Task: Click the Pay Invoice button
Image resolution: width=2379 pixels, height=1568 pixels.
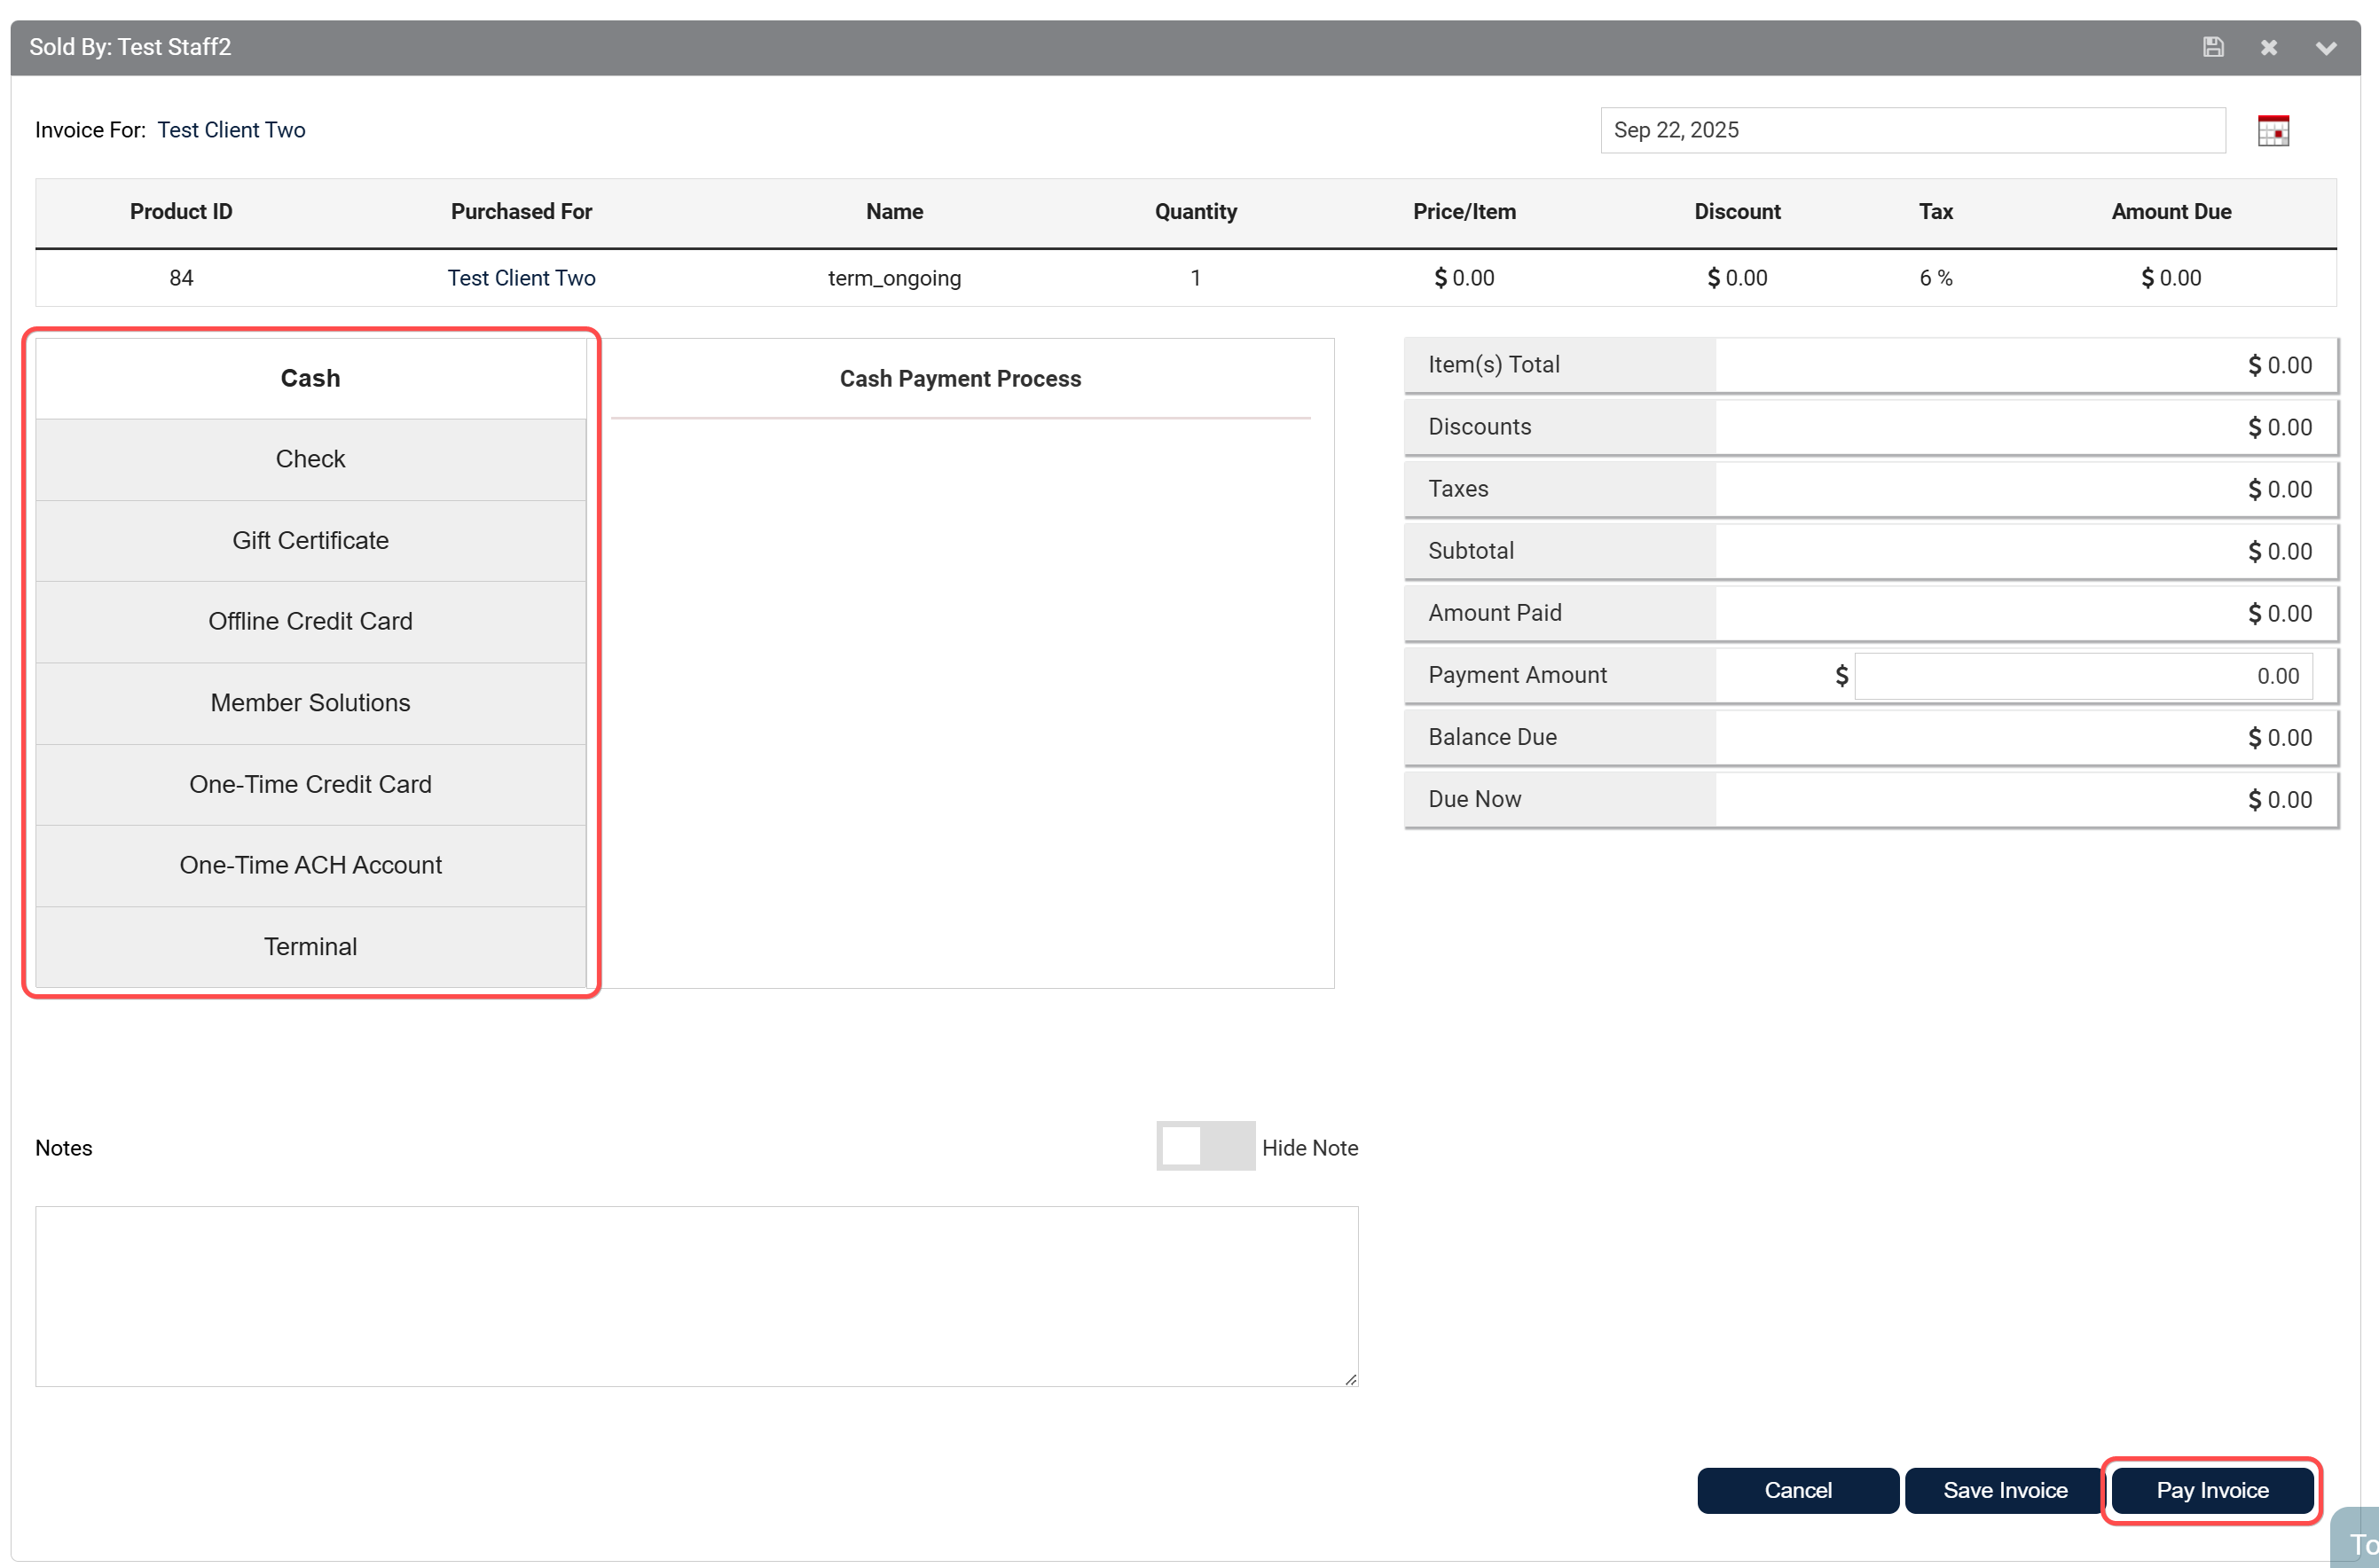Action: point(2212,1490)
